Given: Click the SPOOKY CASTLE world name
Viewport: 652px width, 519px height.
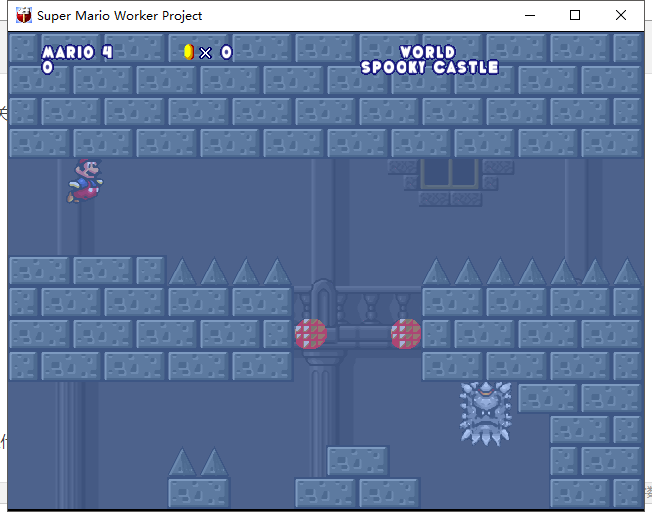Looking at the screenshot, I should [430, 67].
